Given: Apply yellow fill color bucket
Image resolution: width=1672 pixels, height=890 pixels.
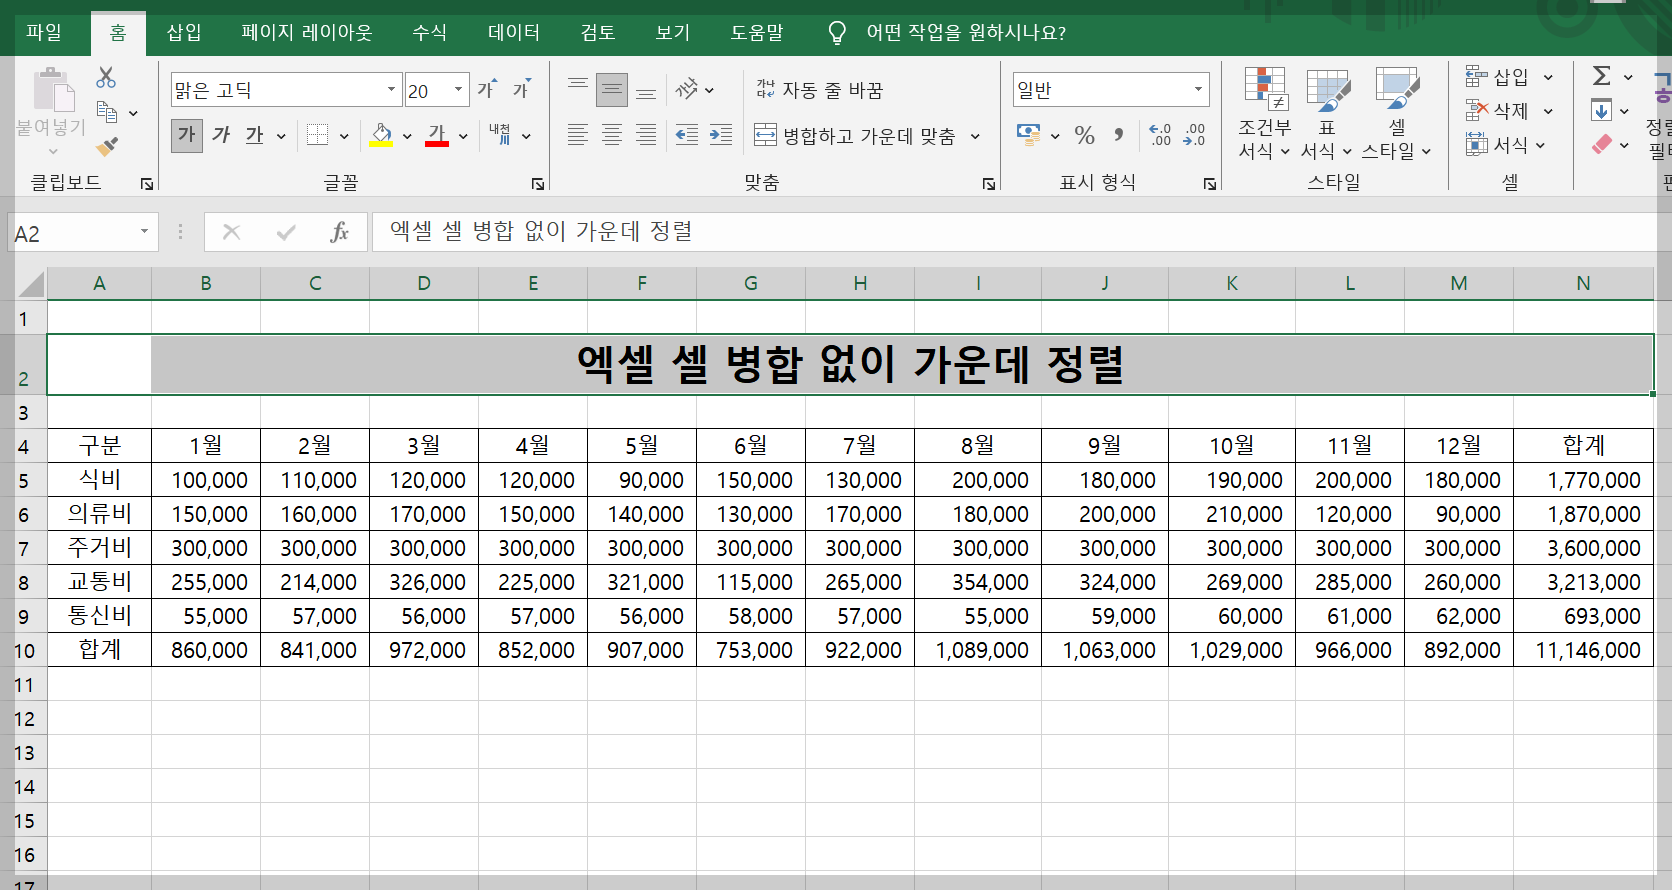Looking at the screenshot, I should point(381,135).
